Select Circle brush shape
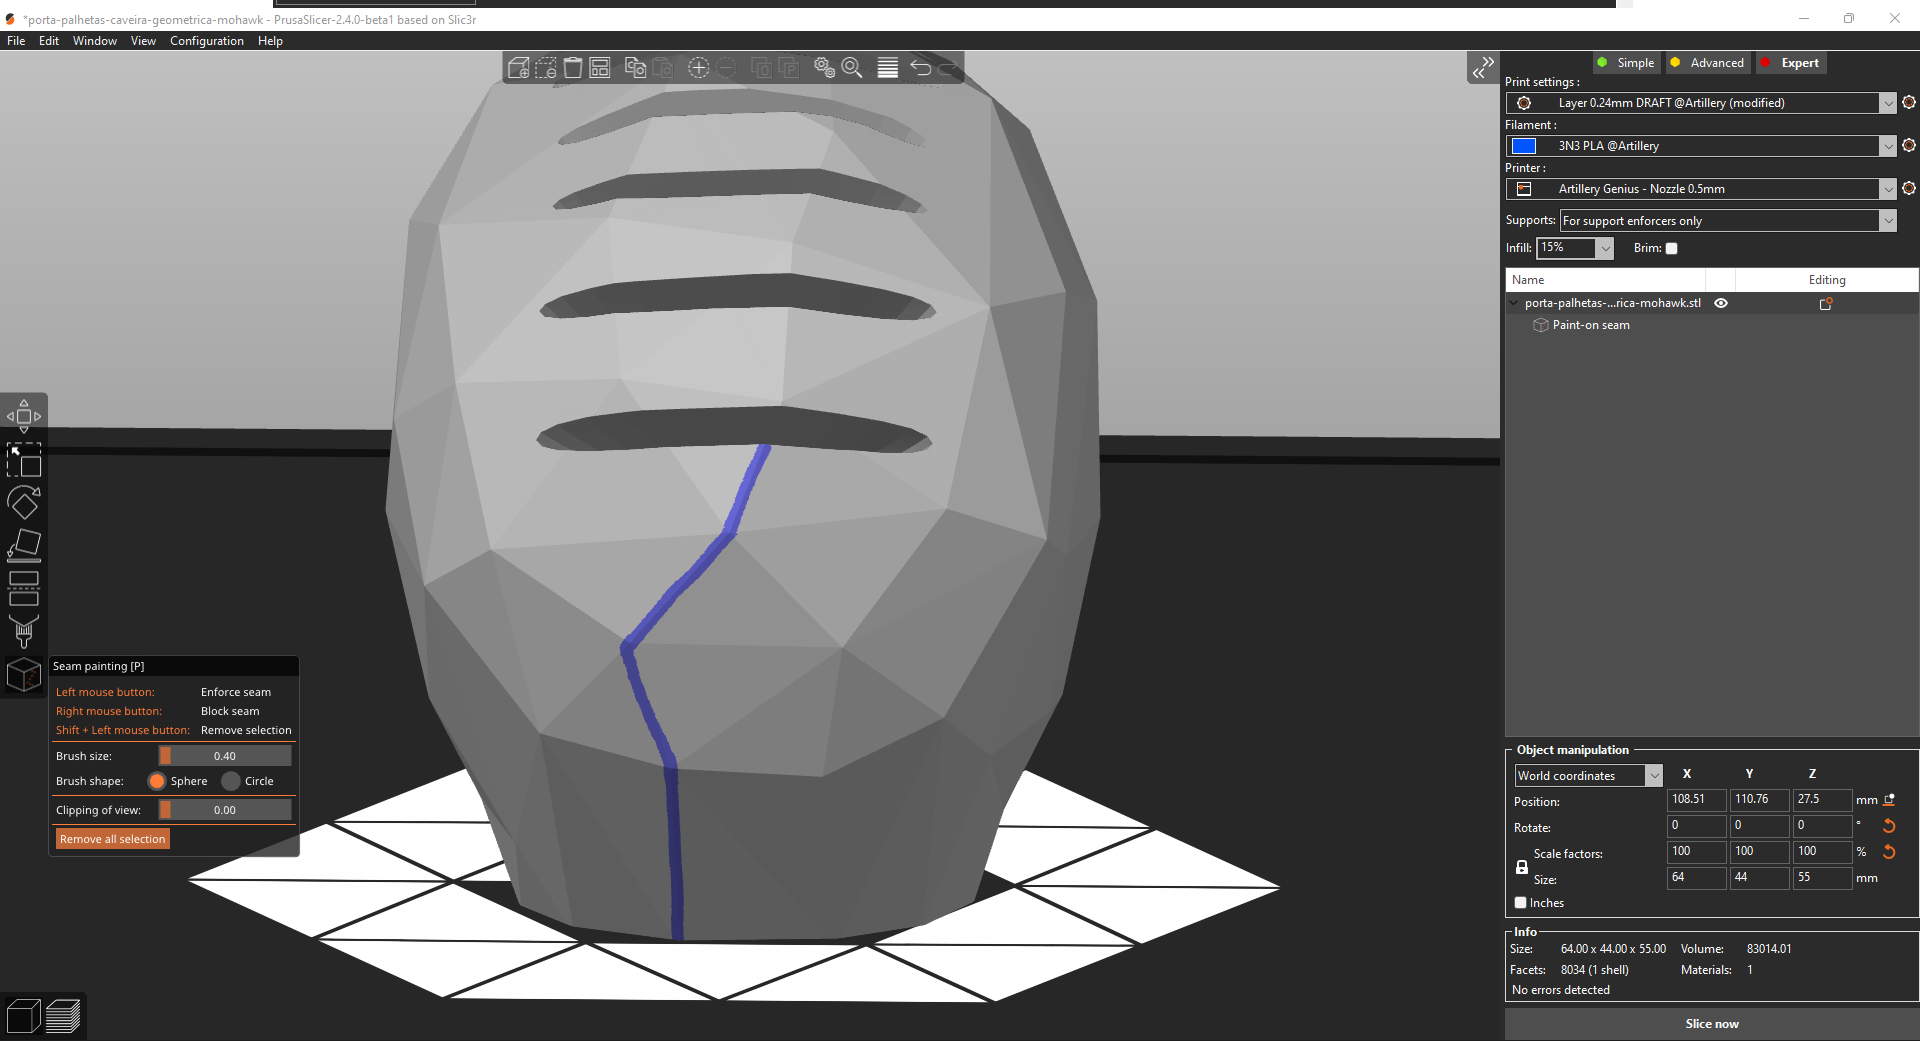1920x1041 pixels. point(231,781)
